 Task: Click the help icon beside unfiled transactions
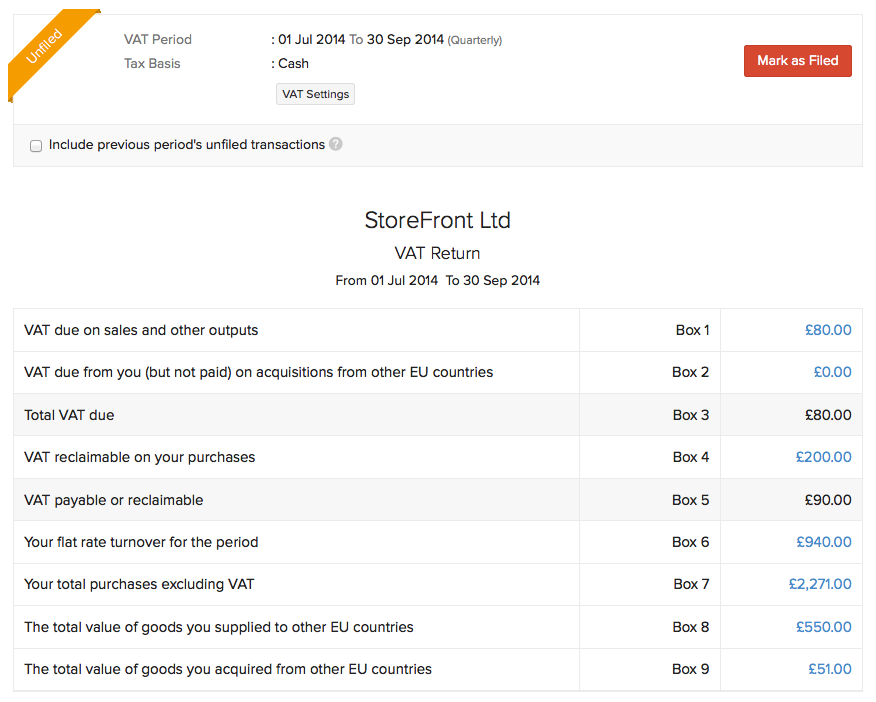click(336, 144)
